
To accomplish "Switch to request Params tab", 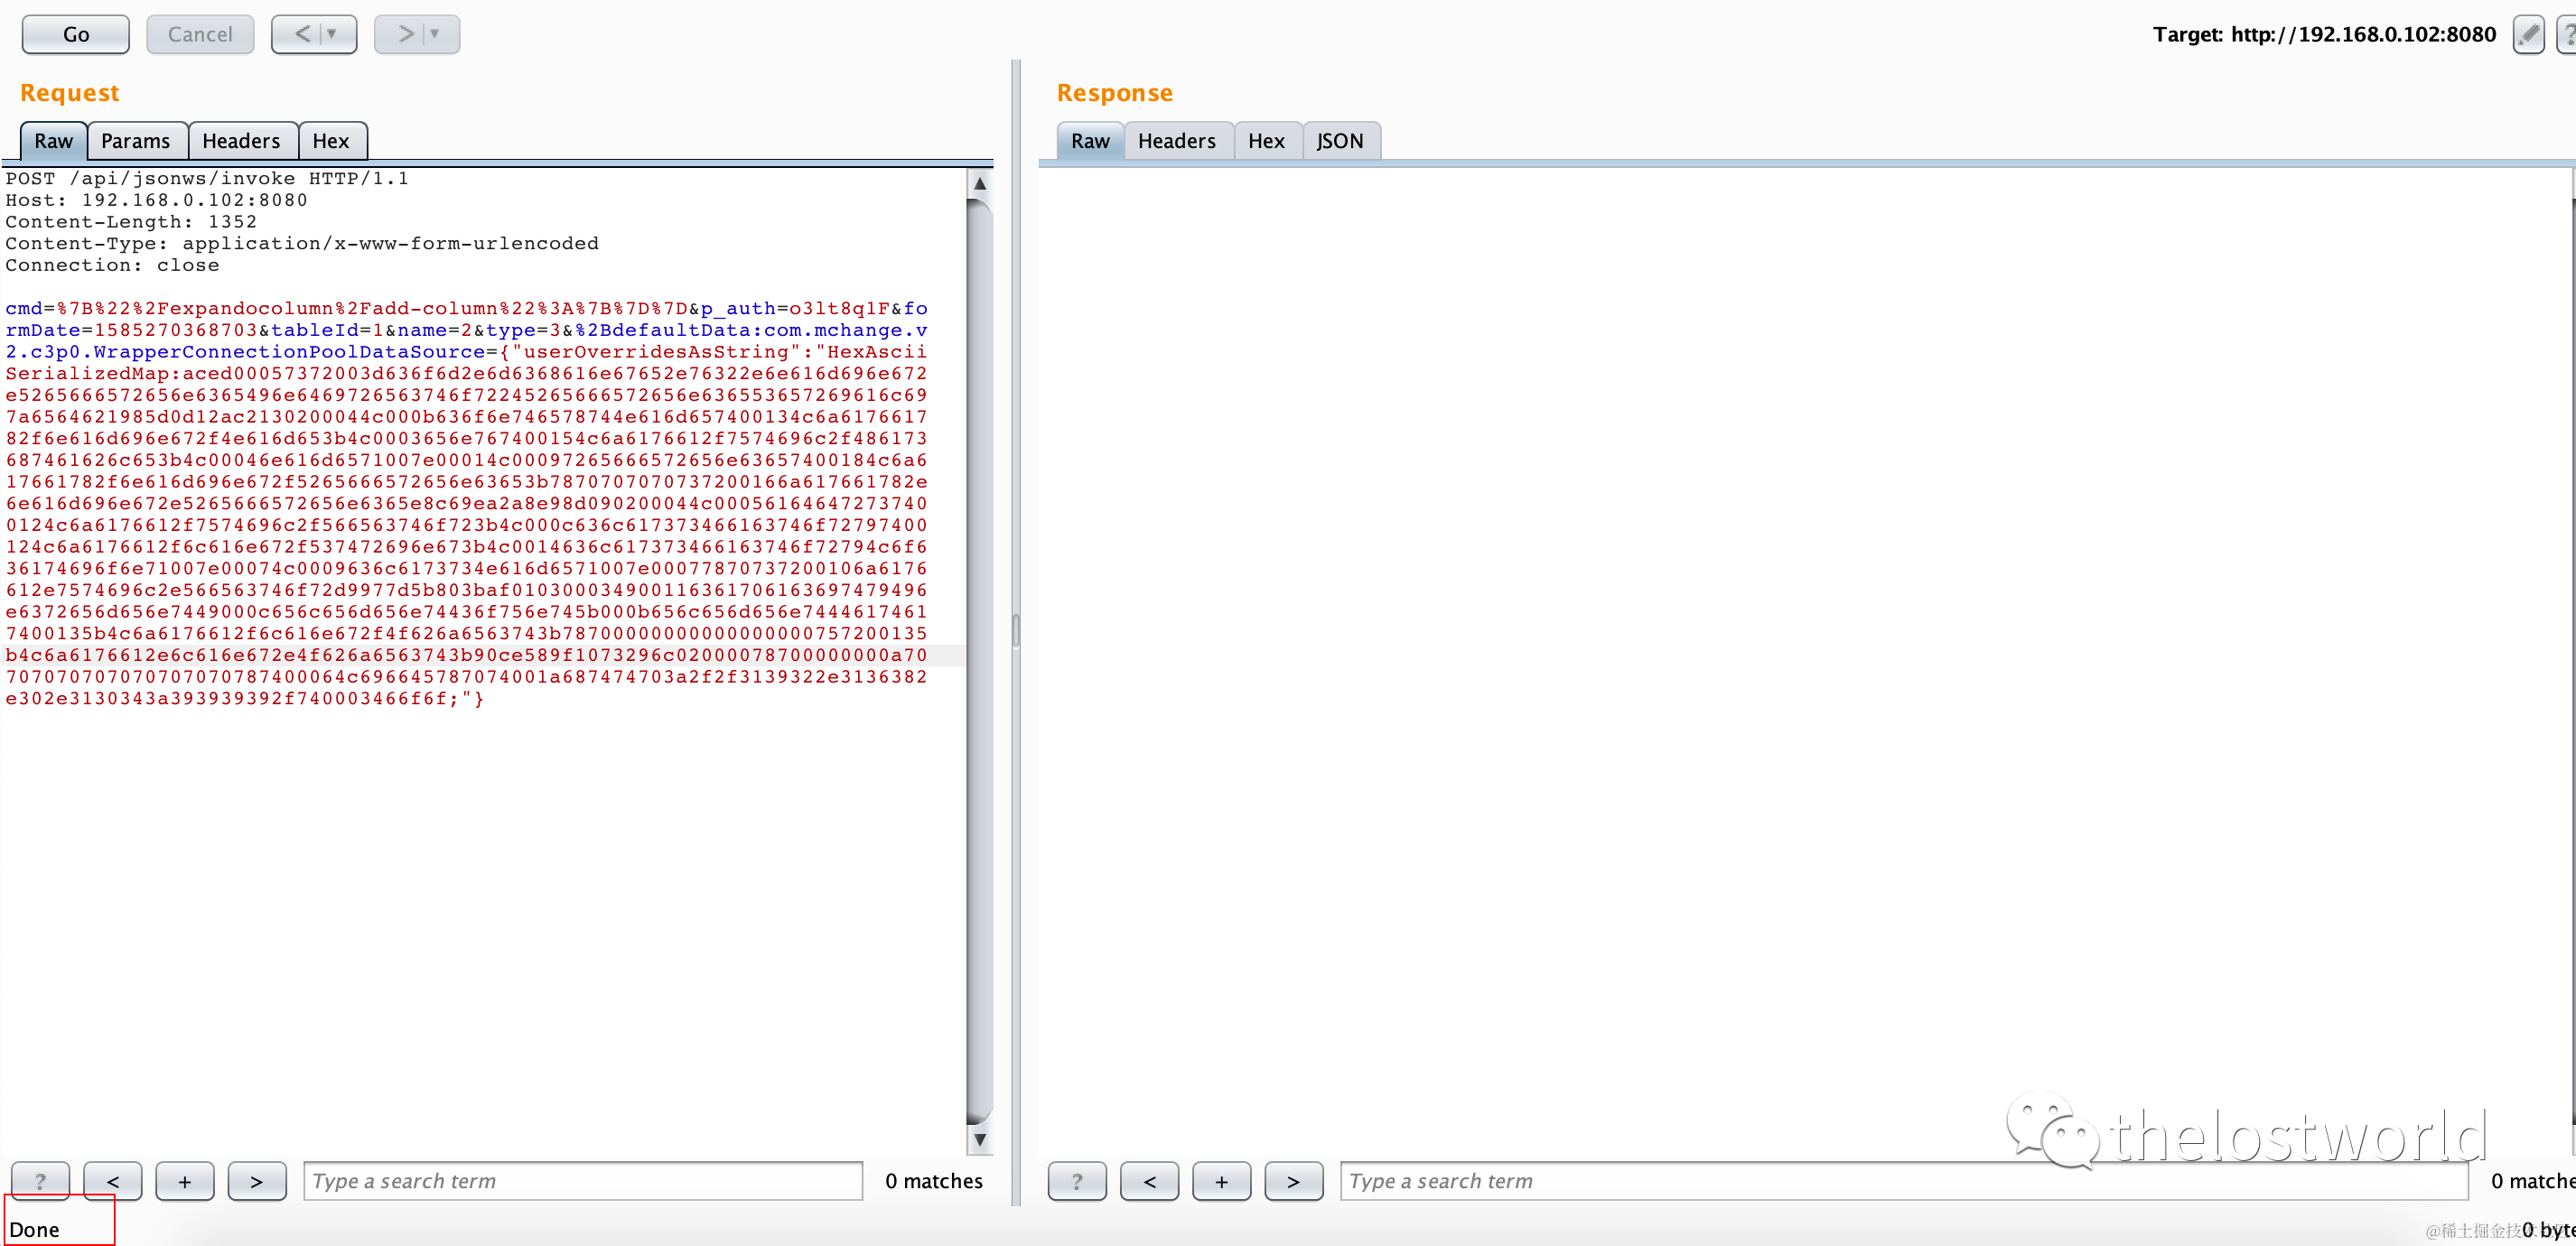I will [x=136, y=141].
